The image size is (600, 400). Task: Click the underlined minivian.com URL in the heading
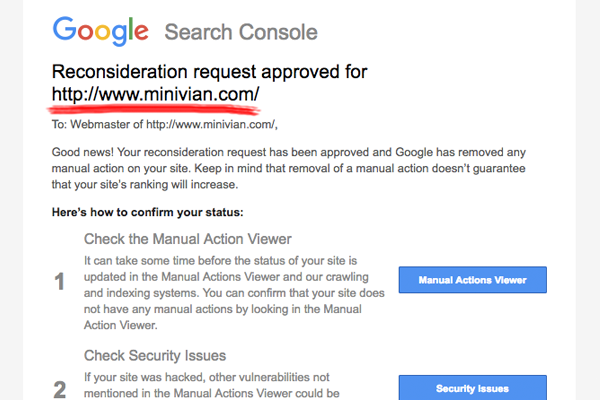click(155, 94)
